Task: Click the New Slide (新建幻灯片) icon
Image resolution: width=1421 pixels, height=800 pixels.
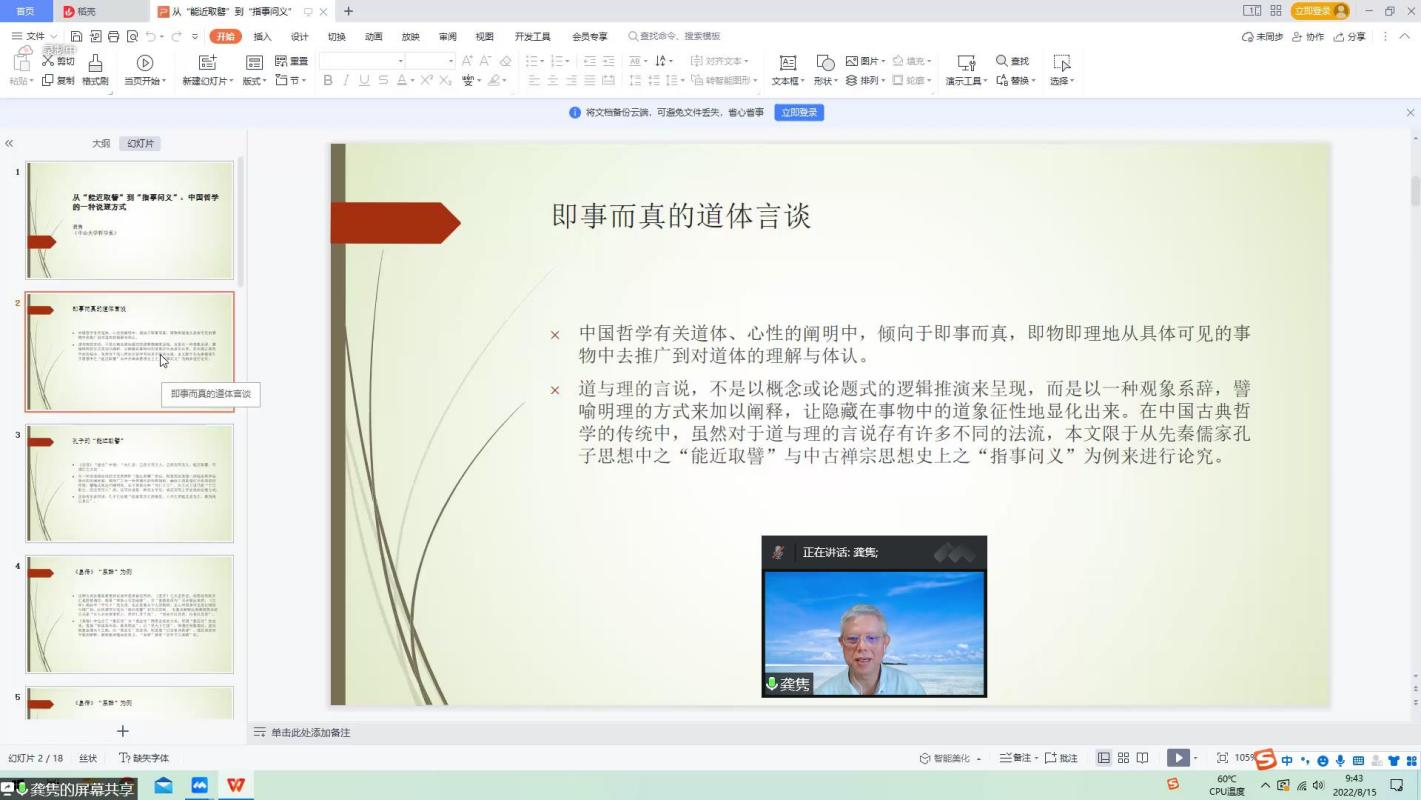Action: [x=207, y=63]
